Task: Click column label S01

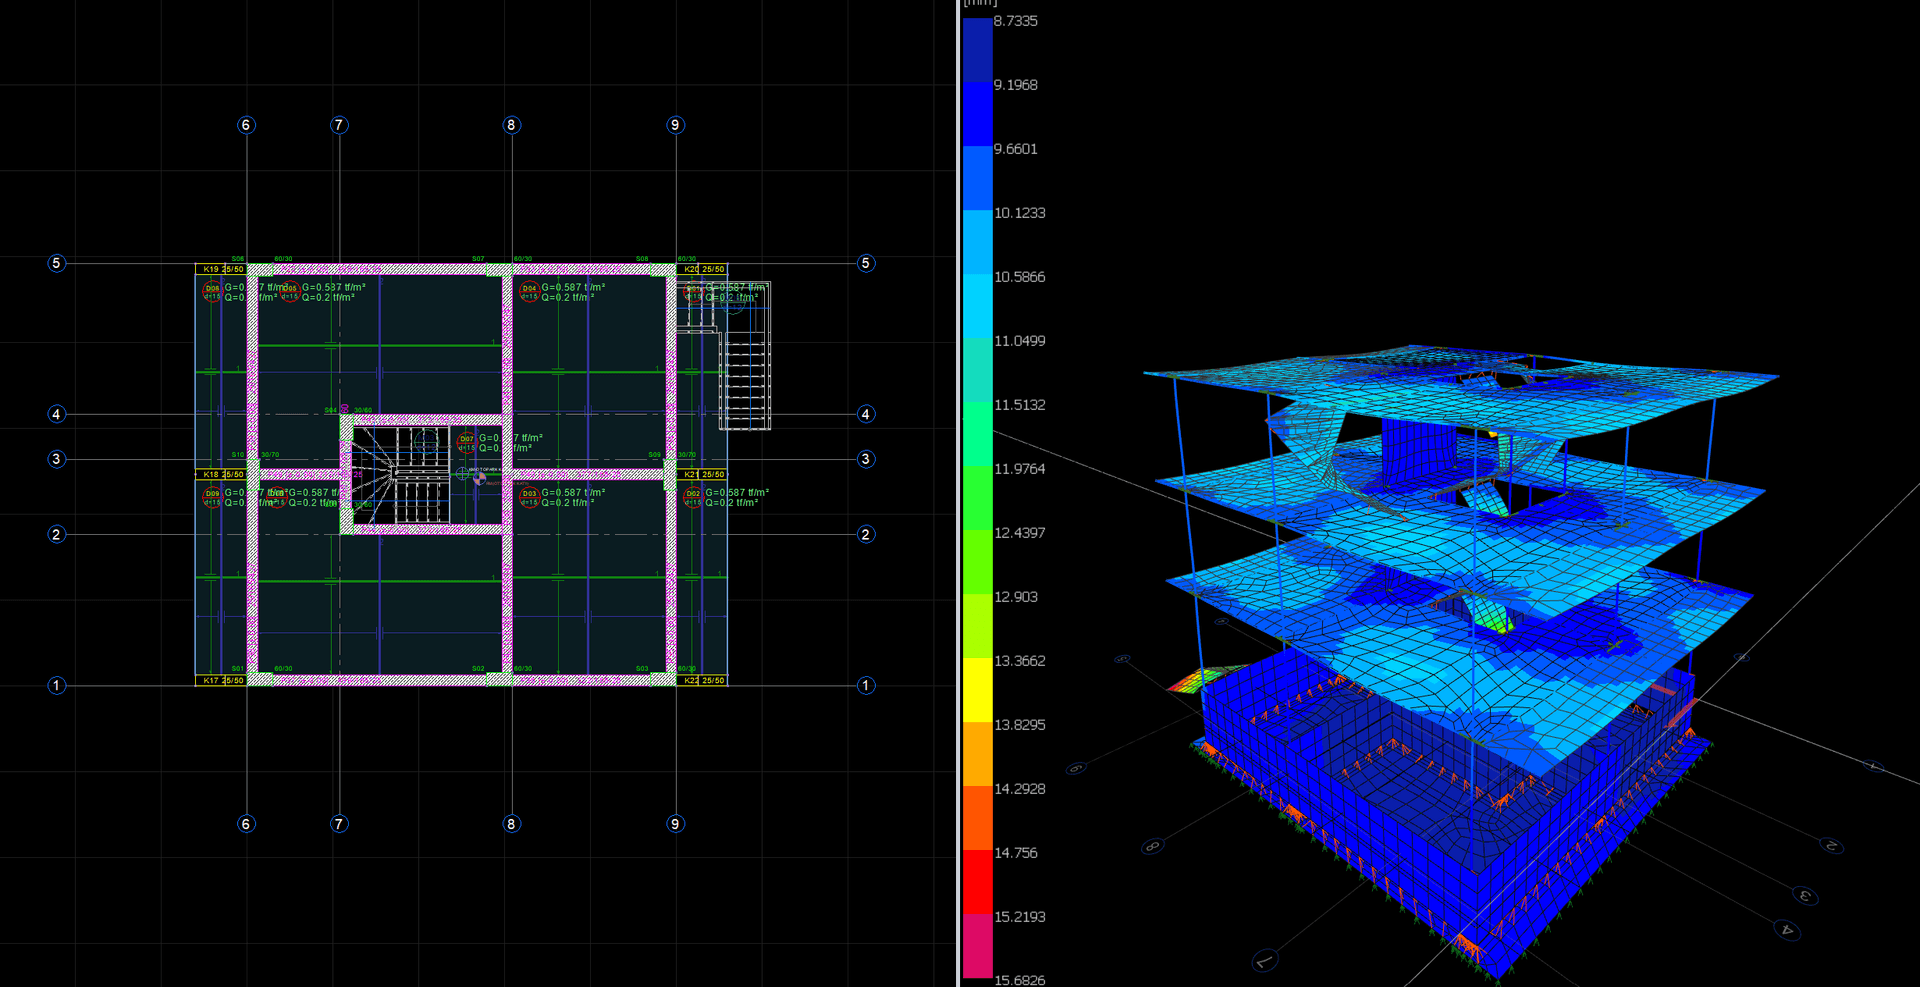Action: coord(238,669)
